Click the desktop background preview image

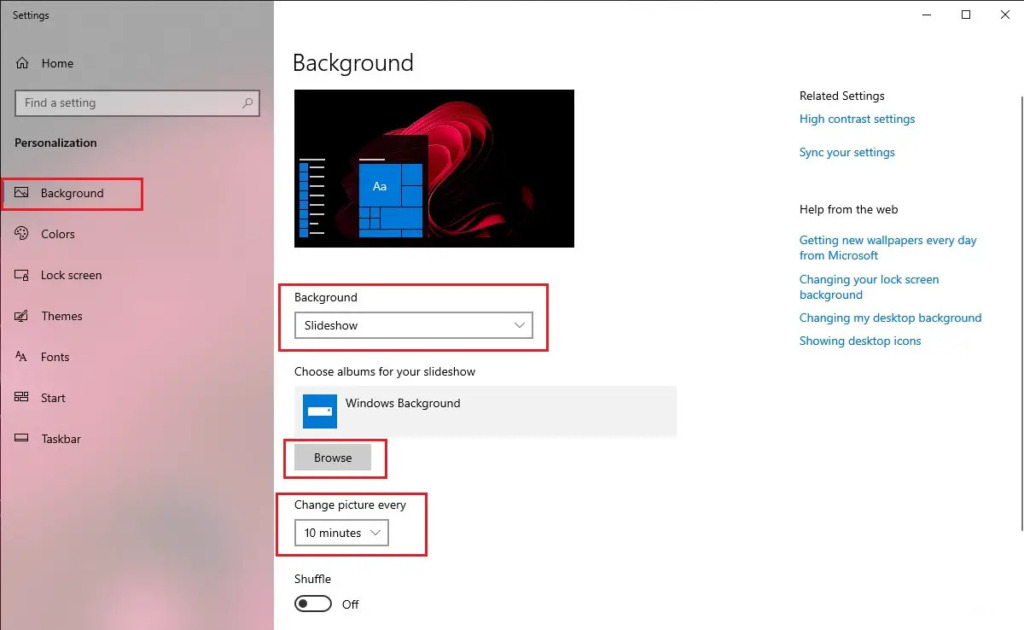(434, 168)
